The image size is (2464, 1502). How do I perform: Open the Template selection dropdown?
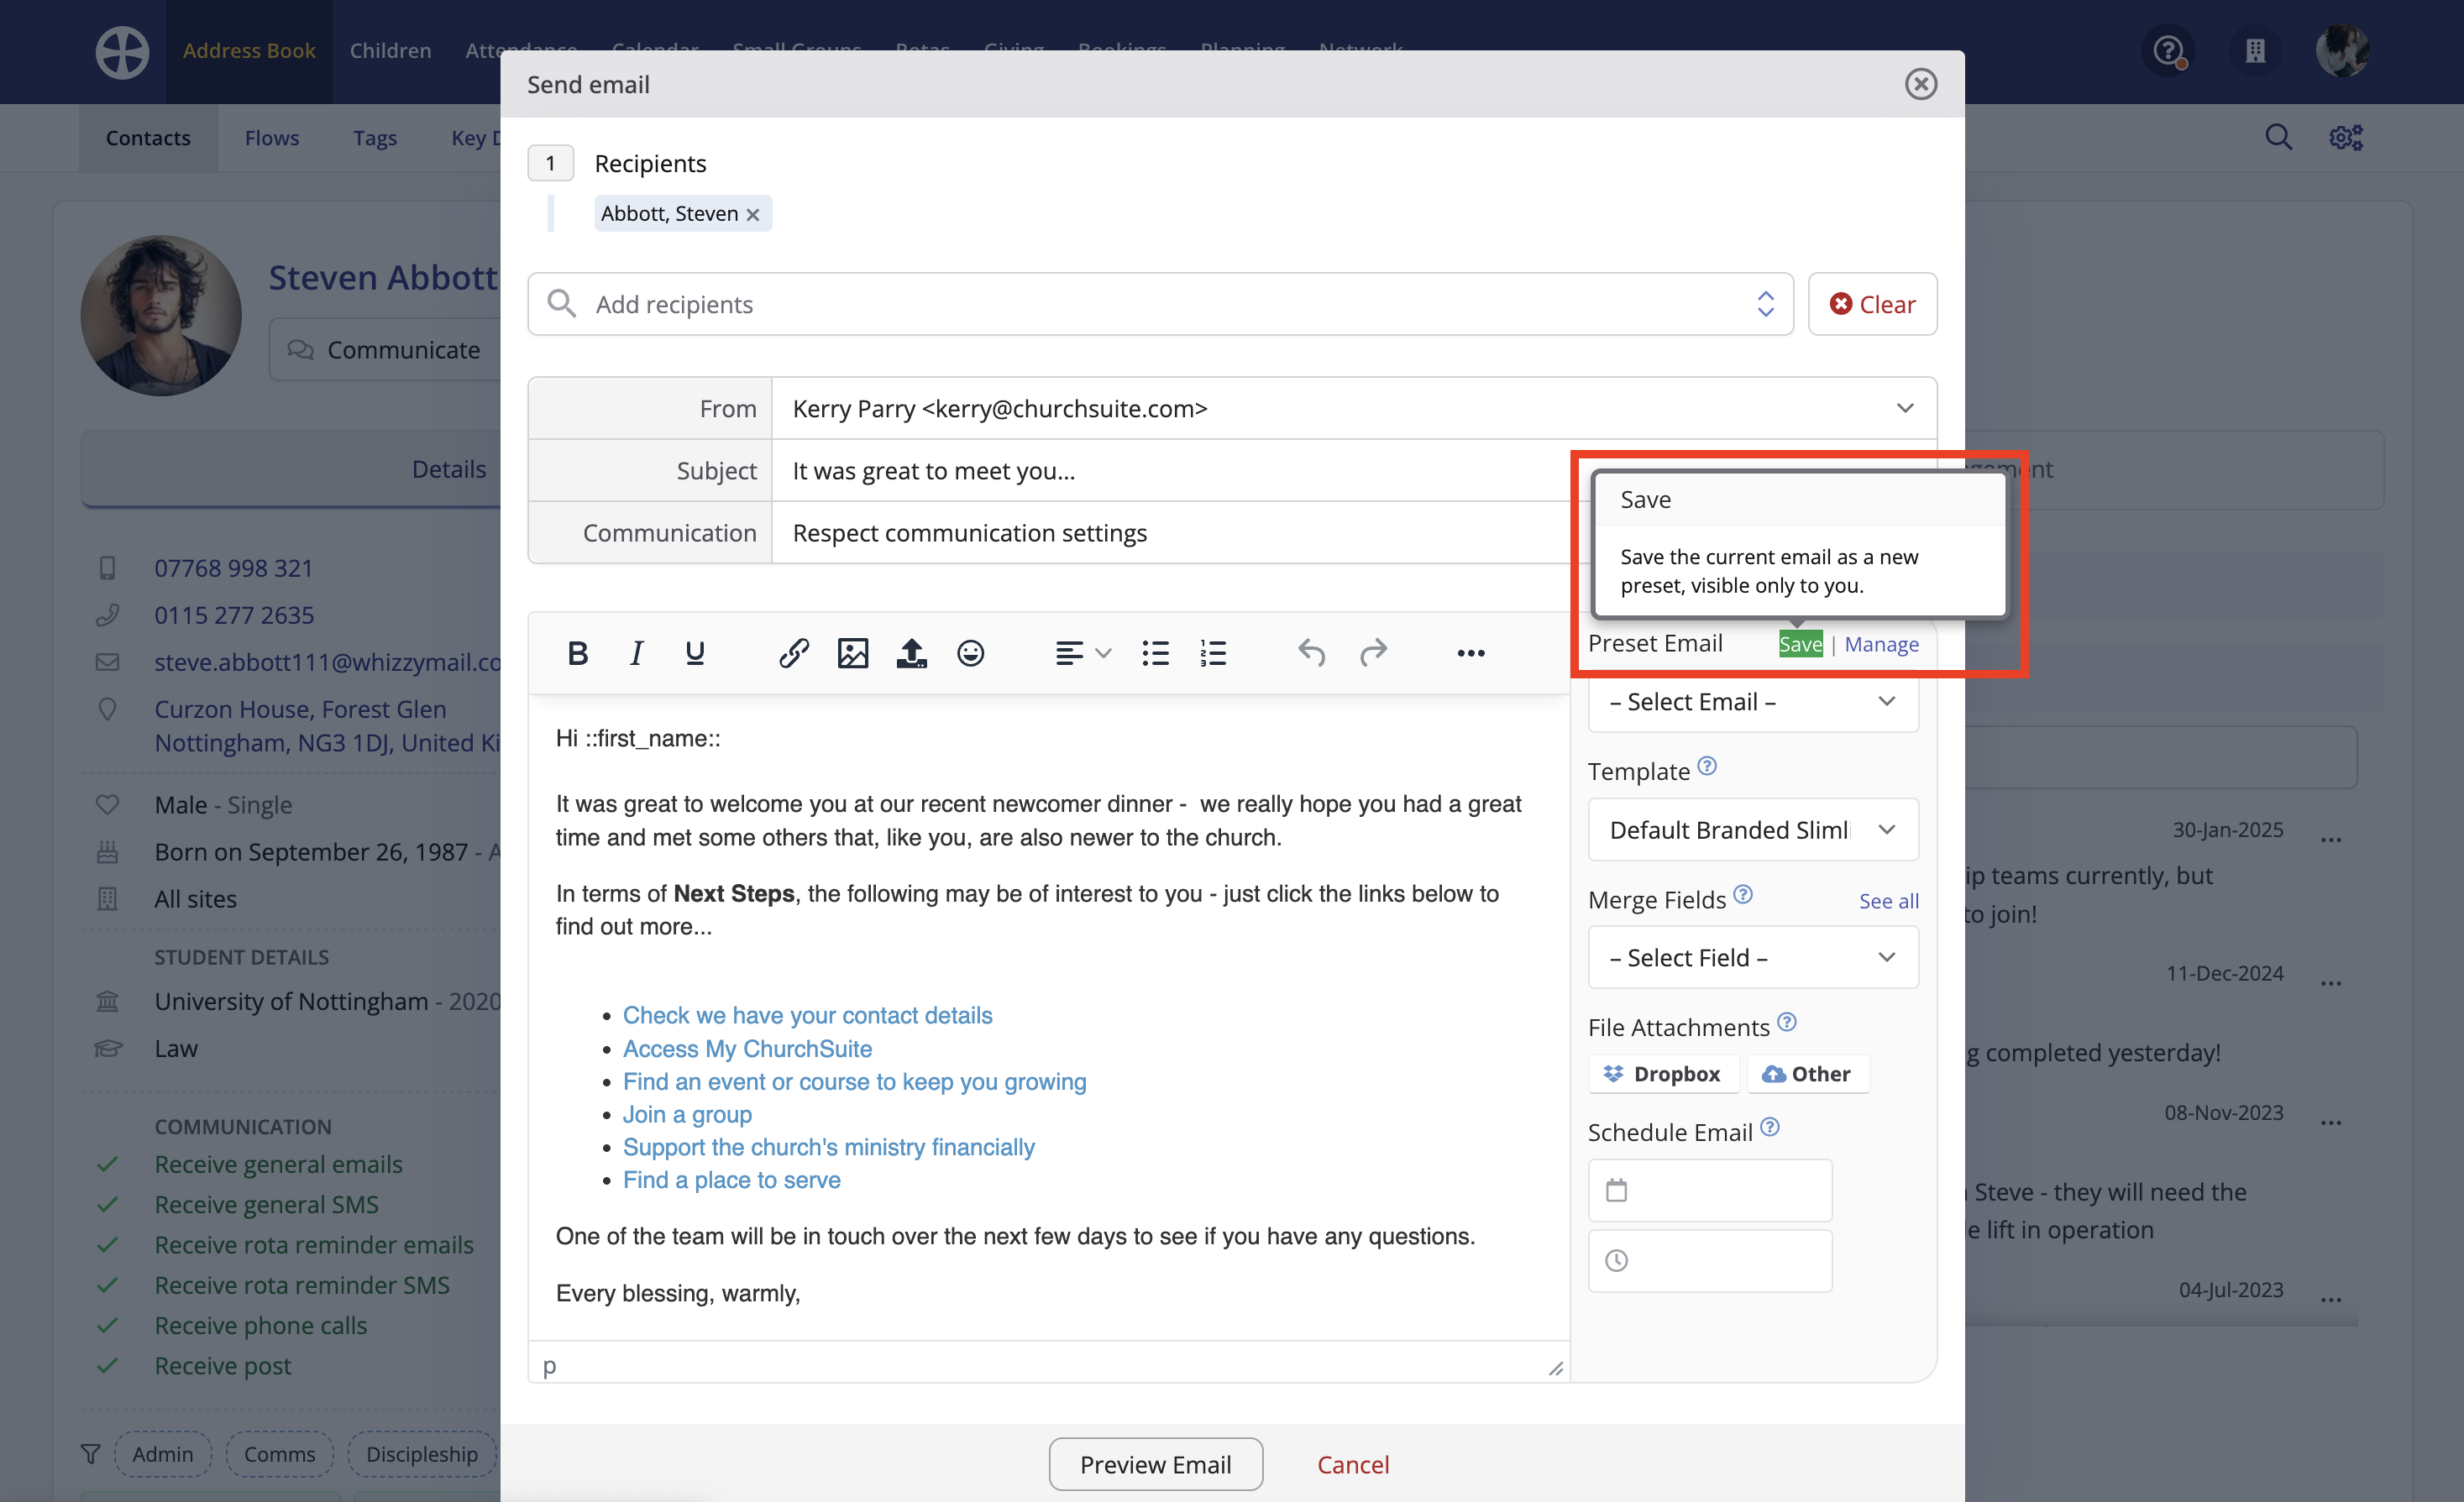click(1752, 830)
